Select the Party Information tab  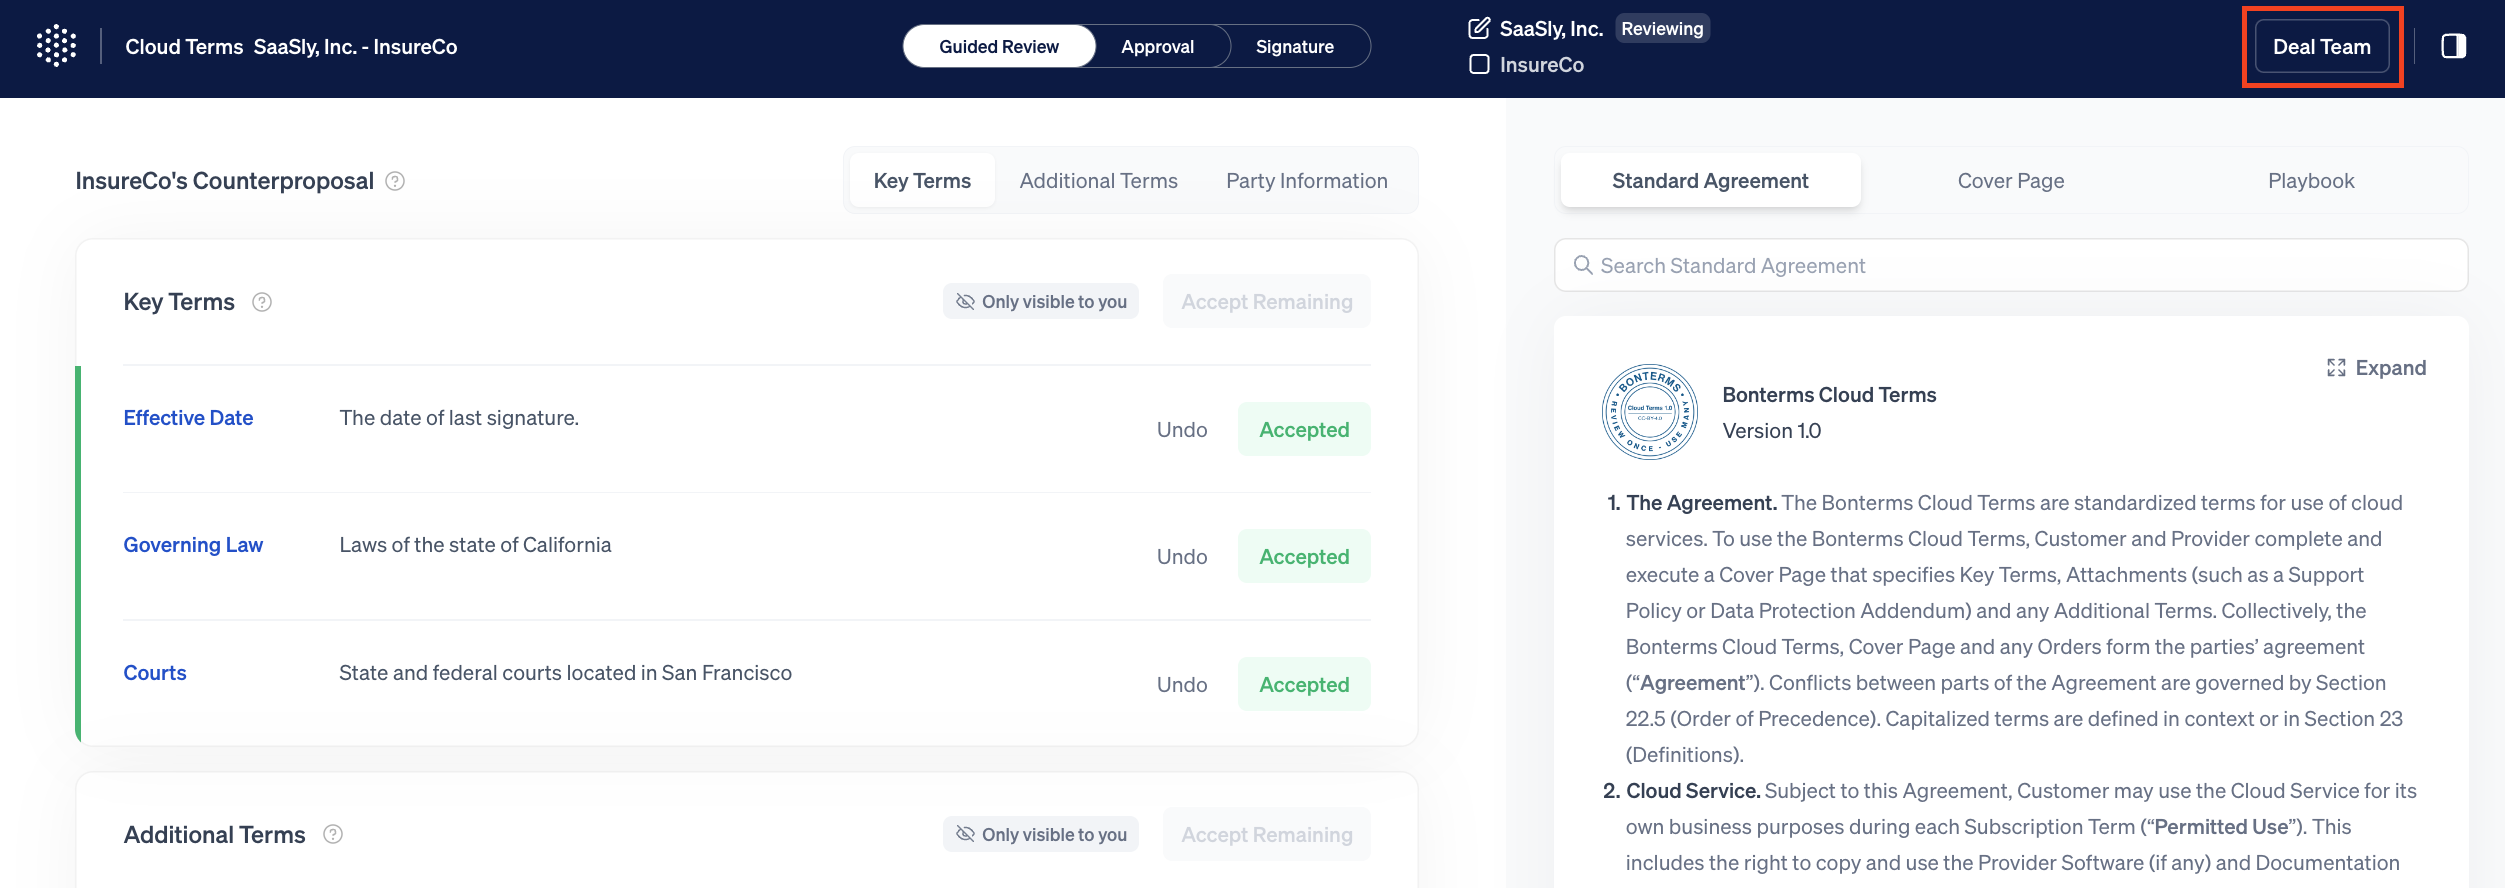click(1306, 181)
